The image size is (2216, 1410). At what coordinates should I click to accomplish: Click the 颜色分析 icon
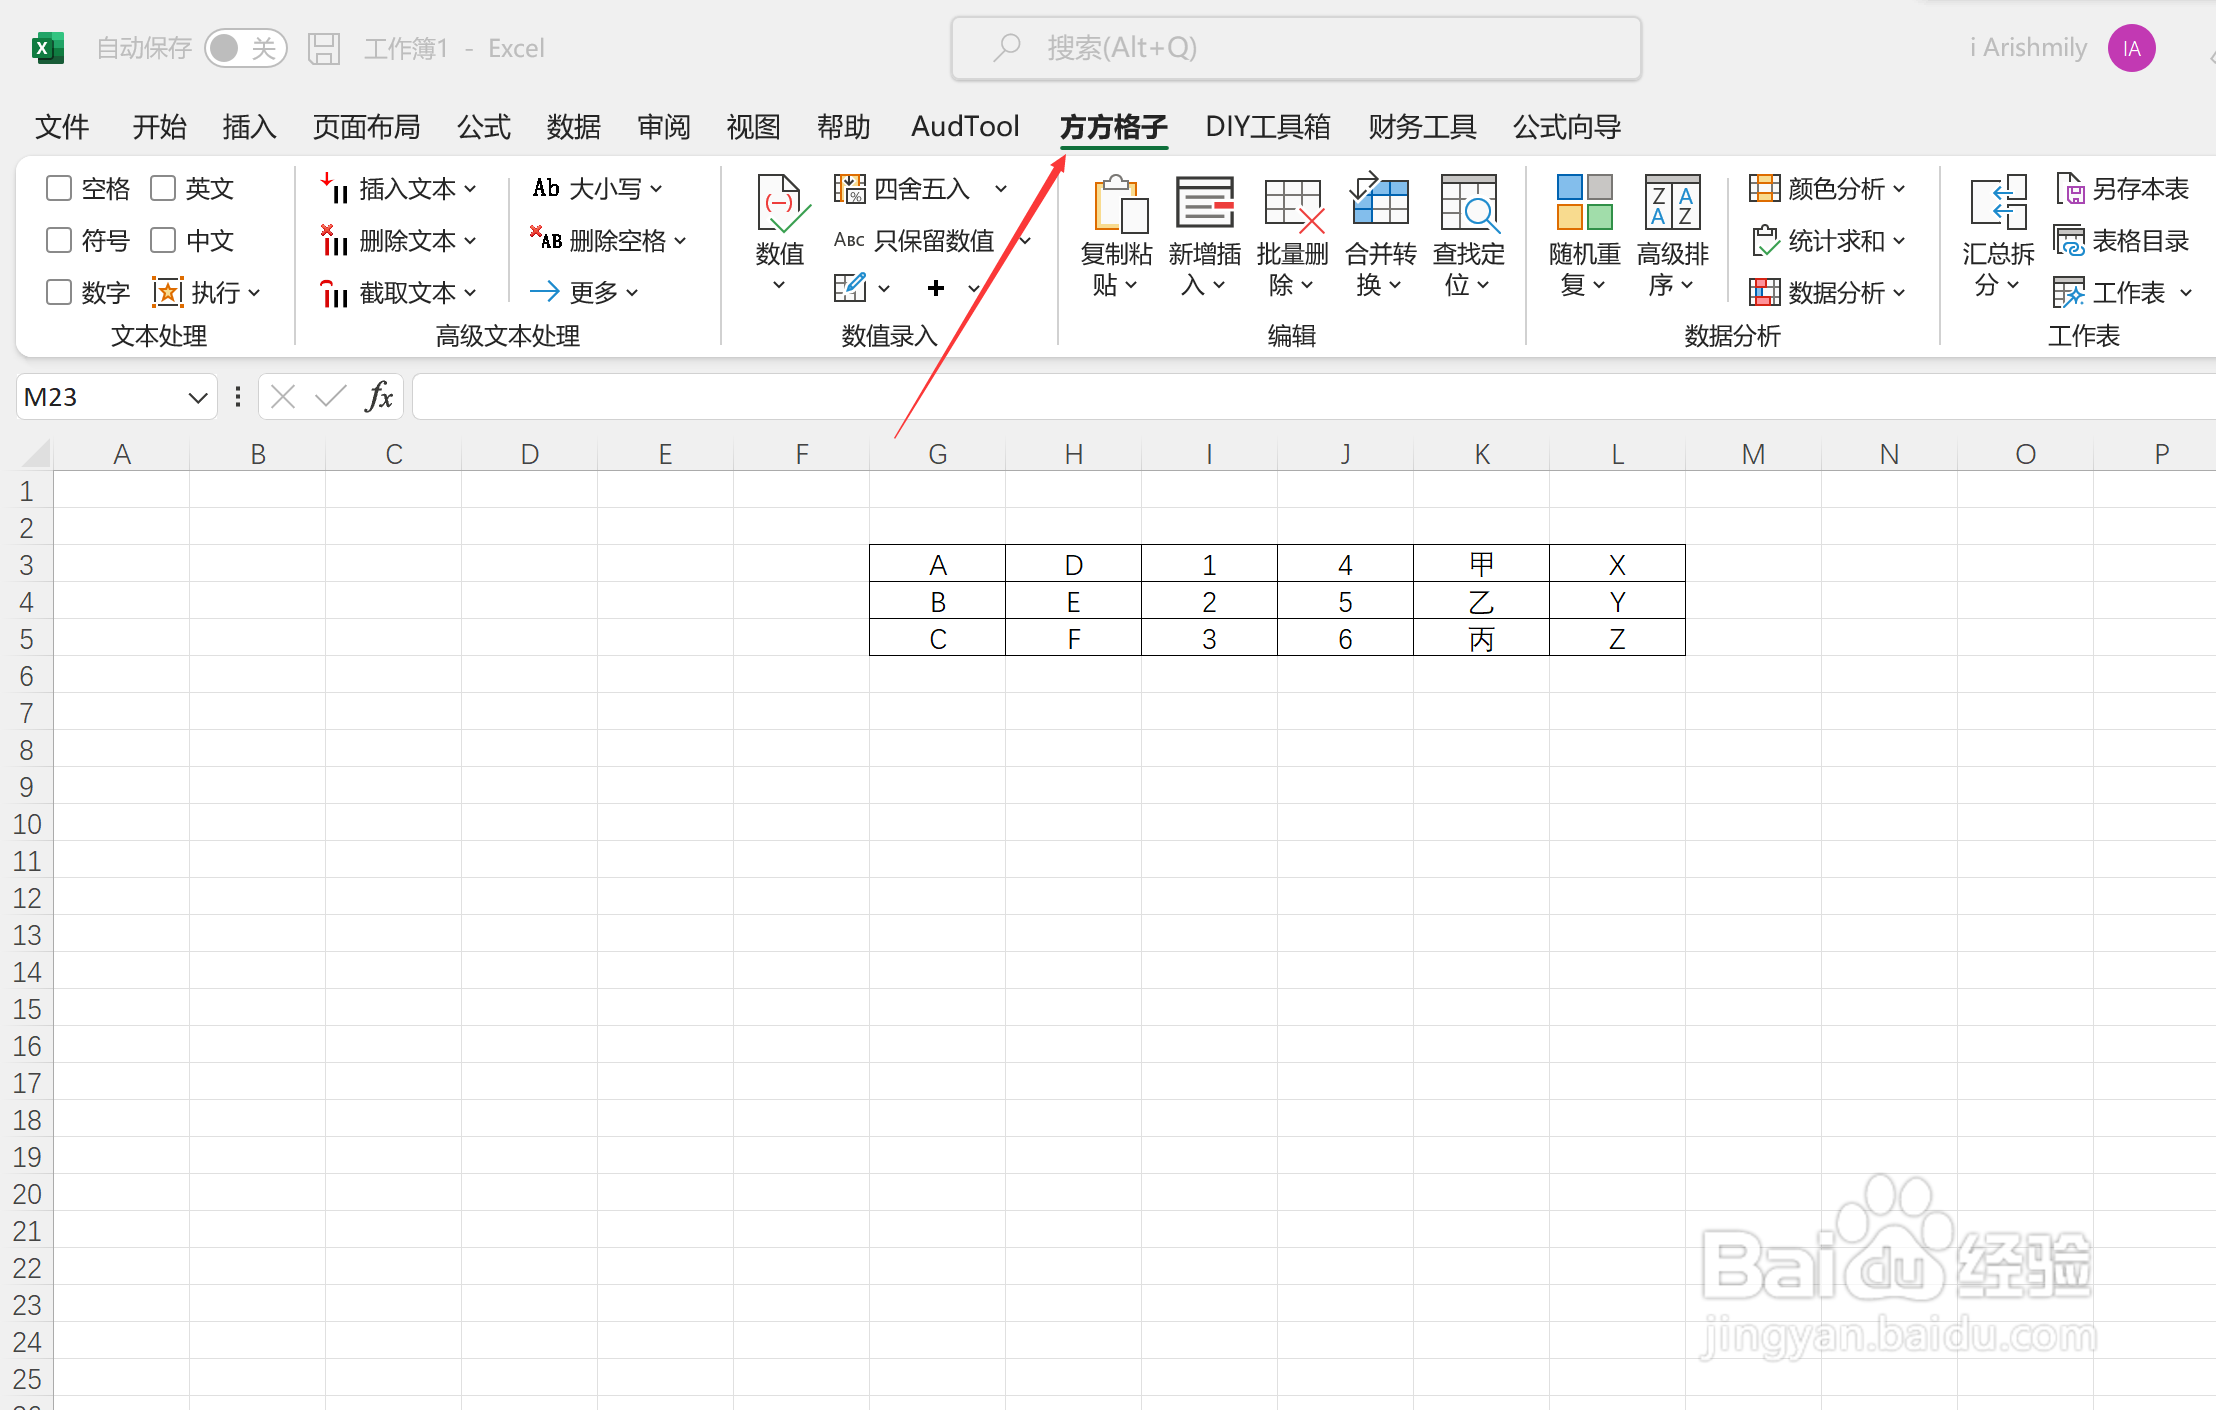[x=1764, y=188]
